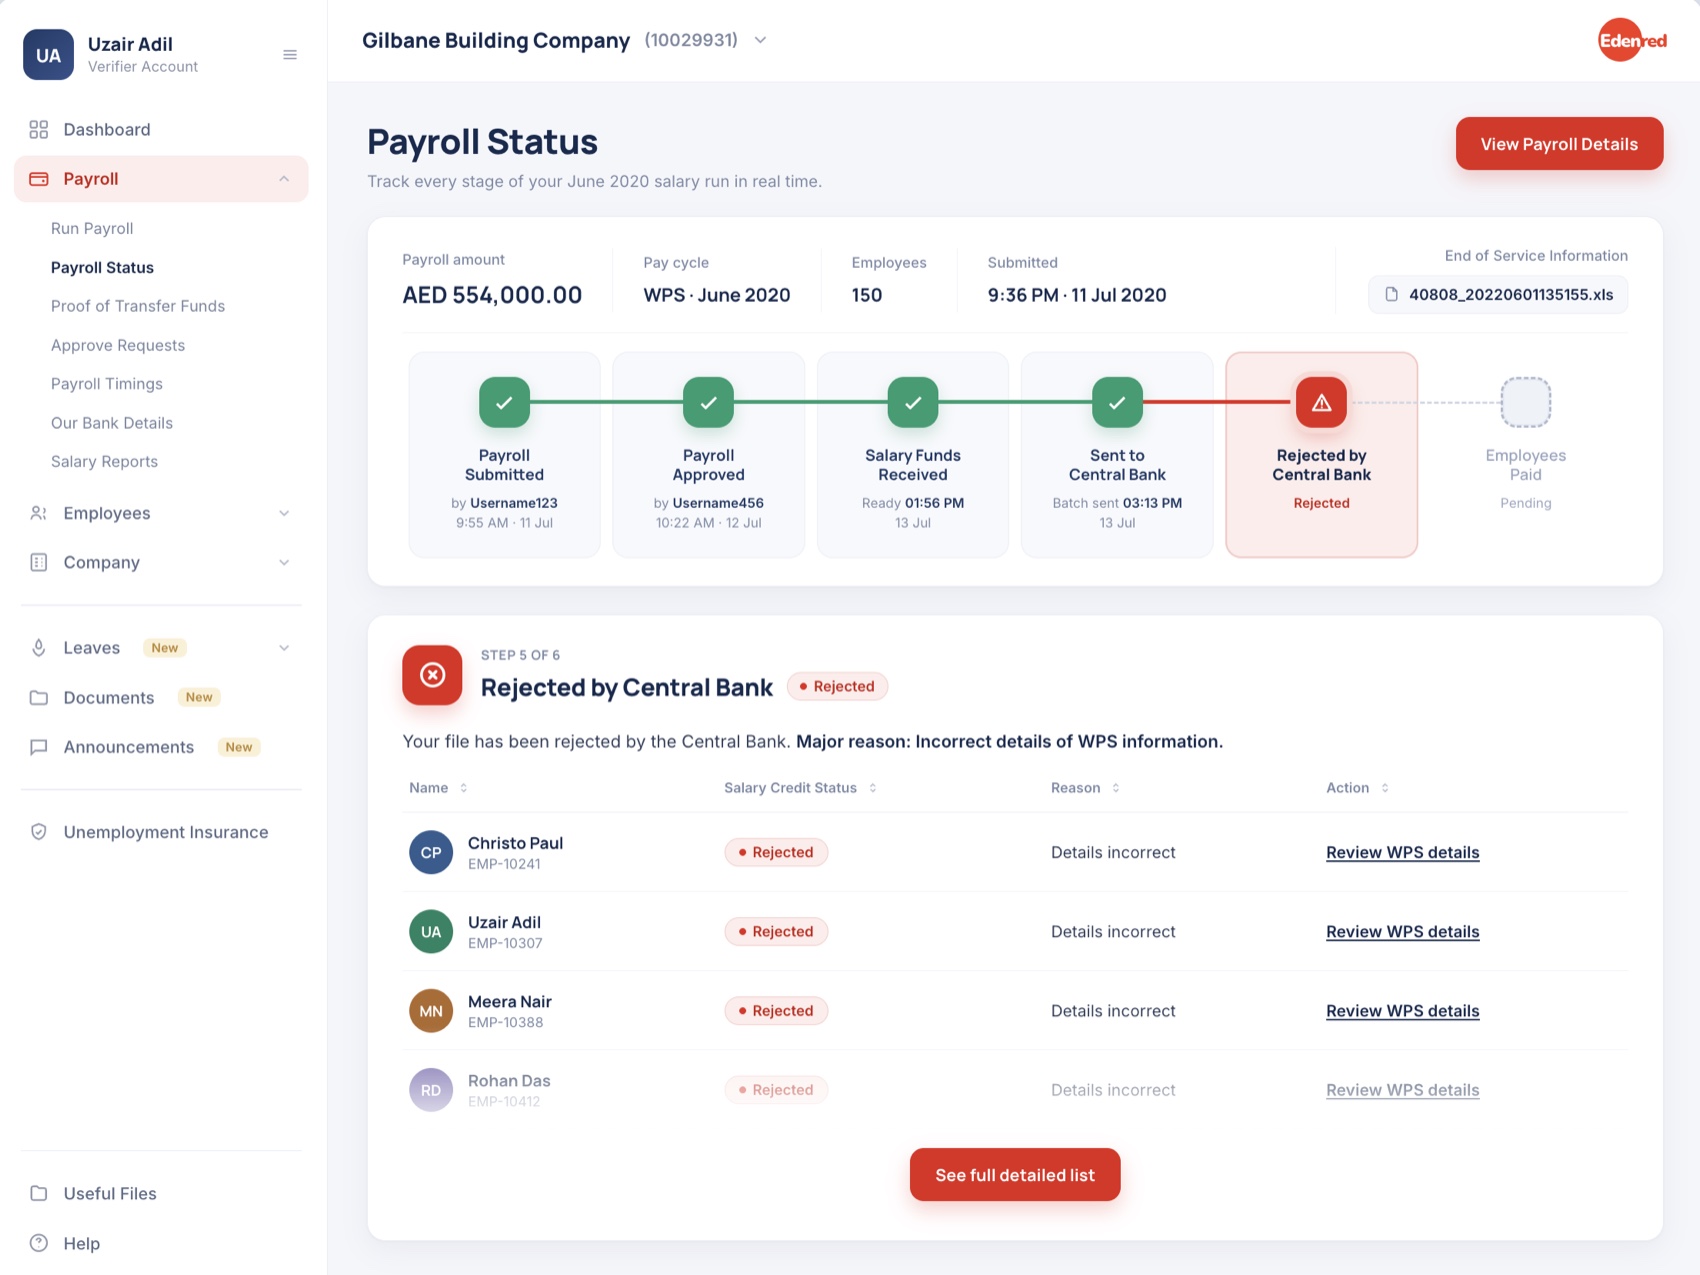Click the Salary Funds Received check icon
Screen dimensions: 1700x1275
[913, 402]
